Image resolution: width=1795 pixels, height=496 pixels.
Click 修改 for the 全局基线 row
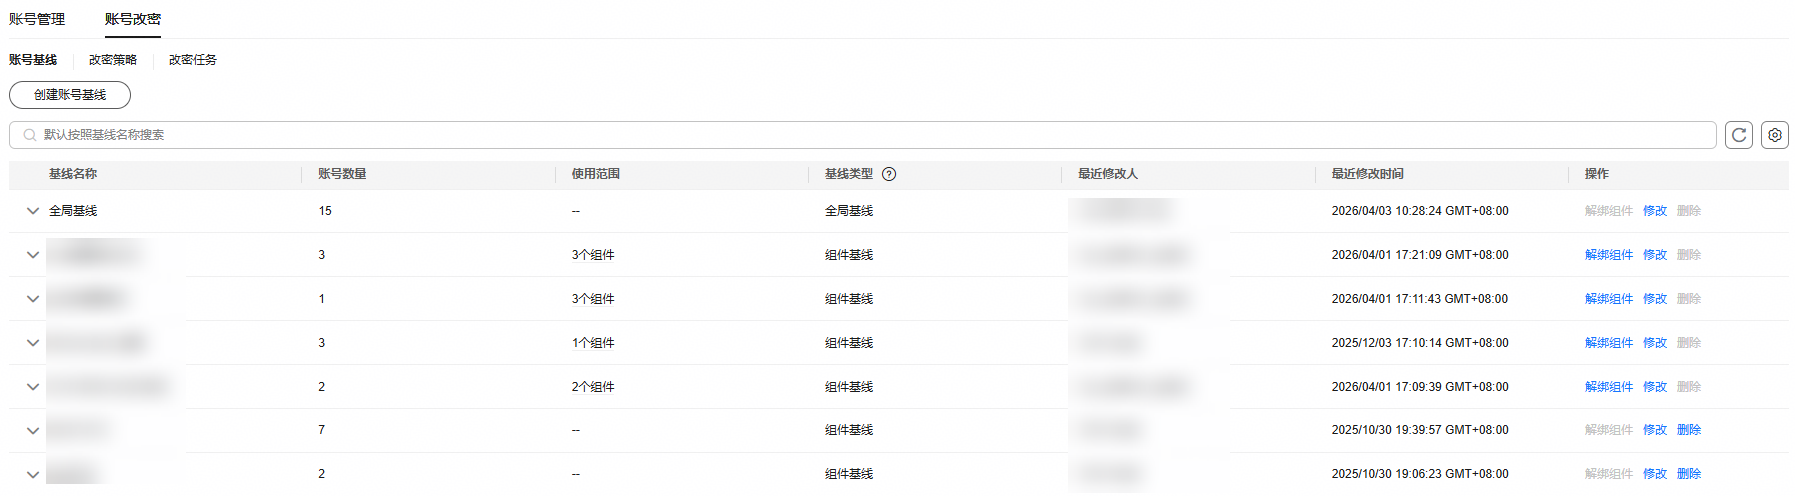1655,211
